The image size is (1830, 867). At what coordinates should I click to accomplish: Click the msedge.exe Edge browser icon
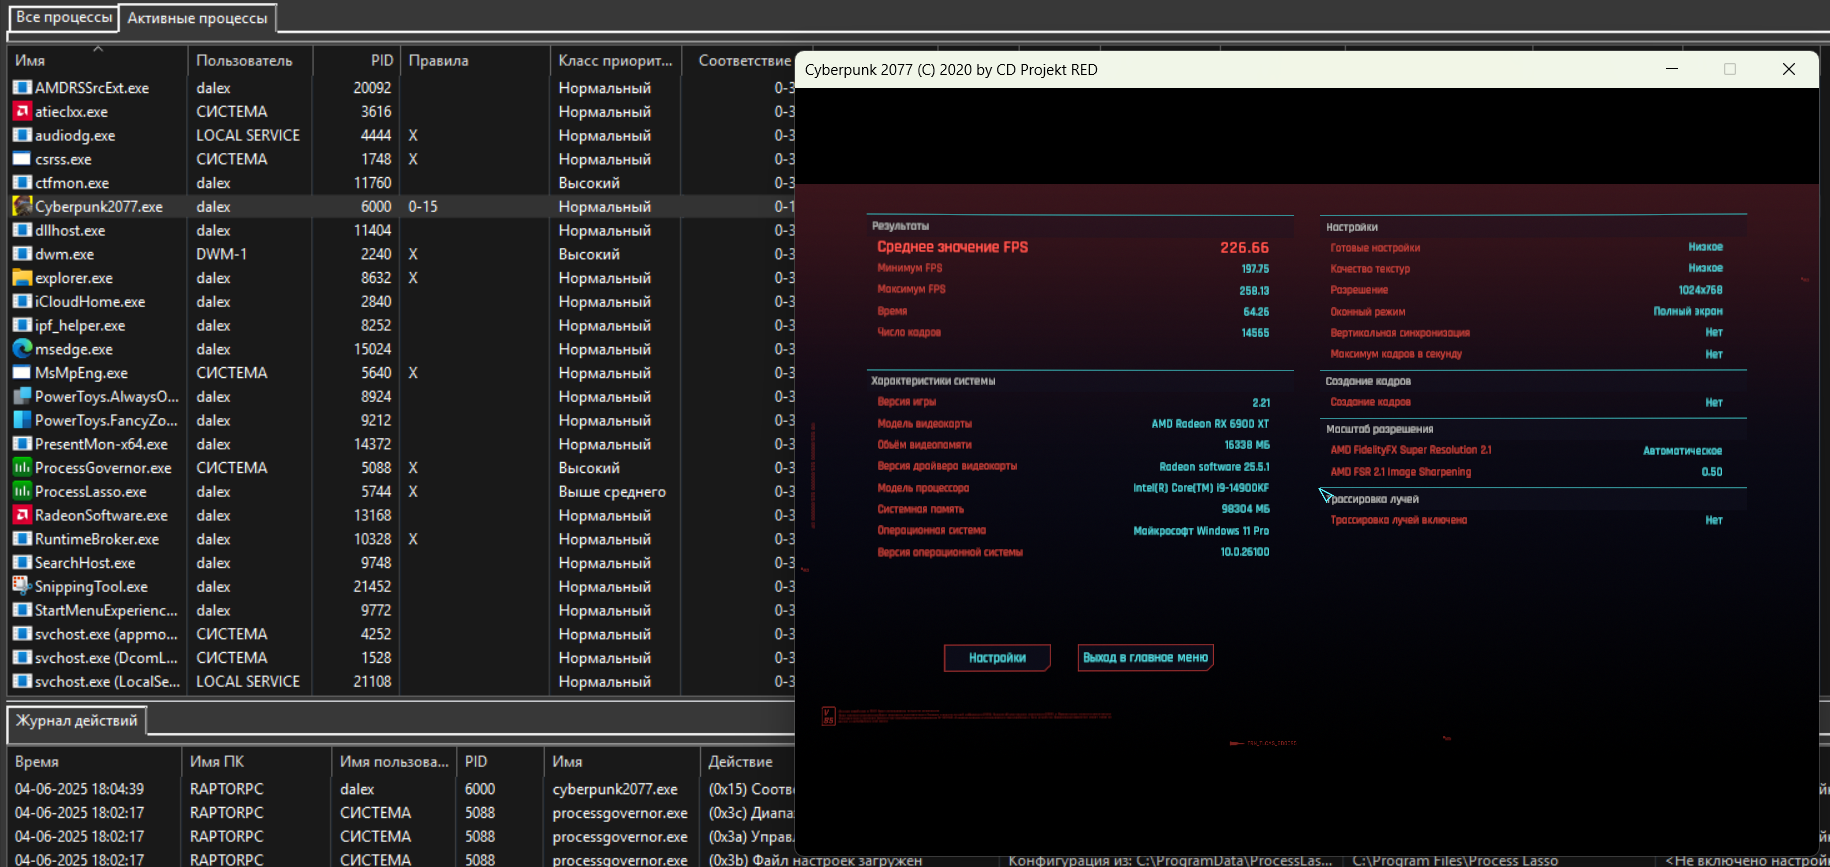[22, 349]
